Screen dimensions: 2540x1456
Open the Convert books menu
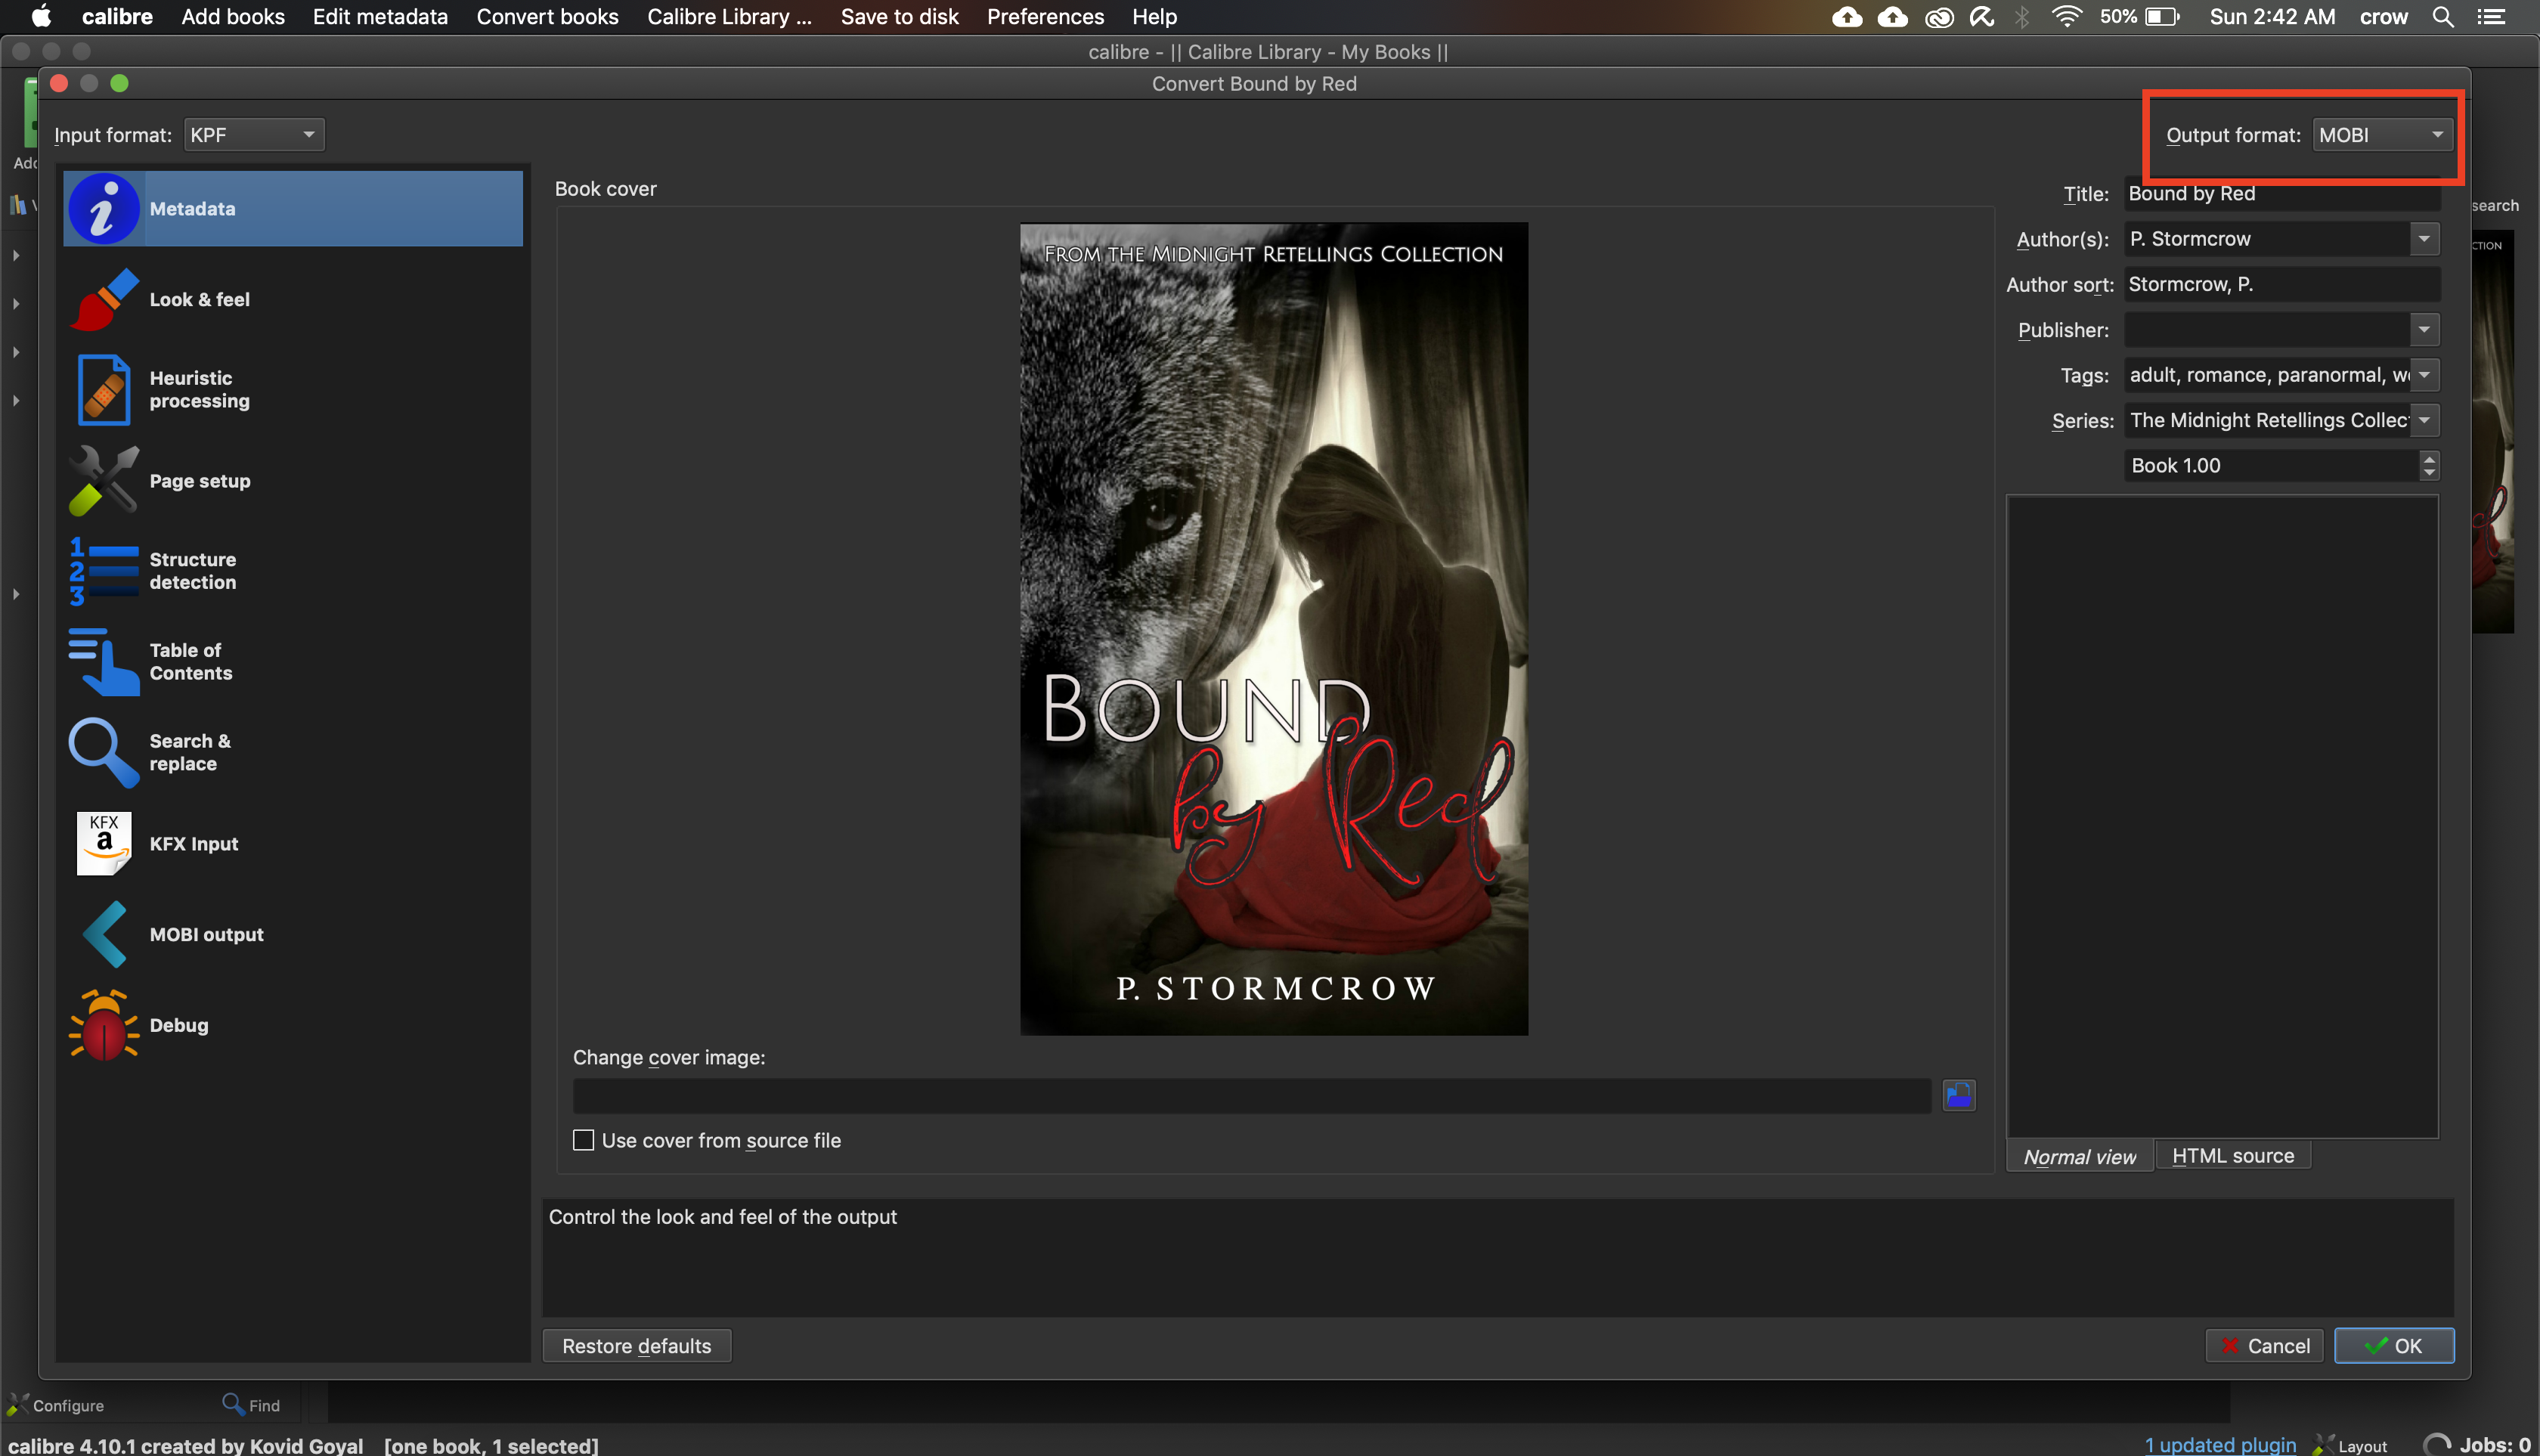click(547, 16)
